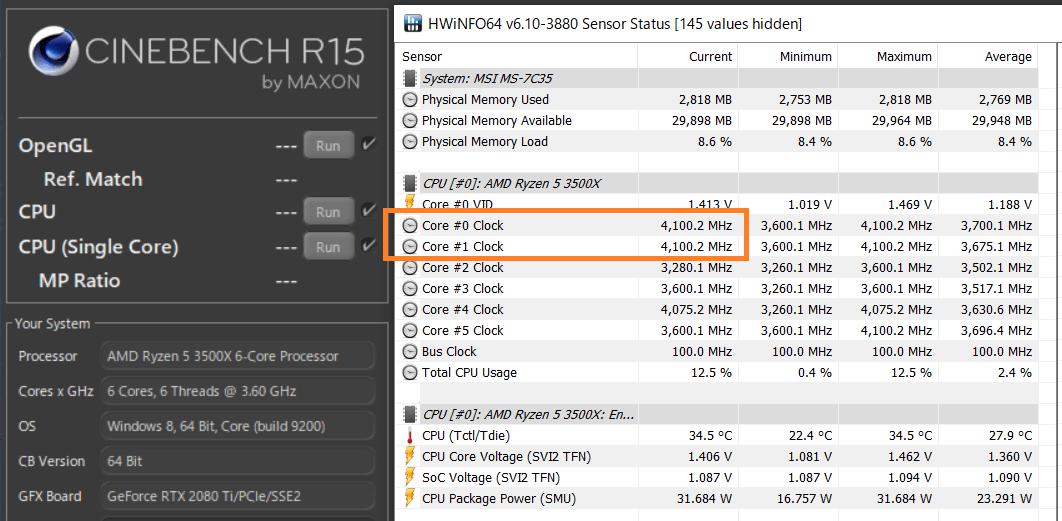Select the Cores x GHz field

click(237, 391)
